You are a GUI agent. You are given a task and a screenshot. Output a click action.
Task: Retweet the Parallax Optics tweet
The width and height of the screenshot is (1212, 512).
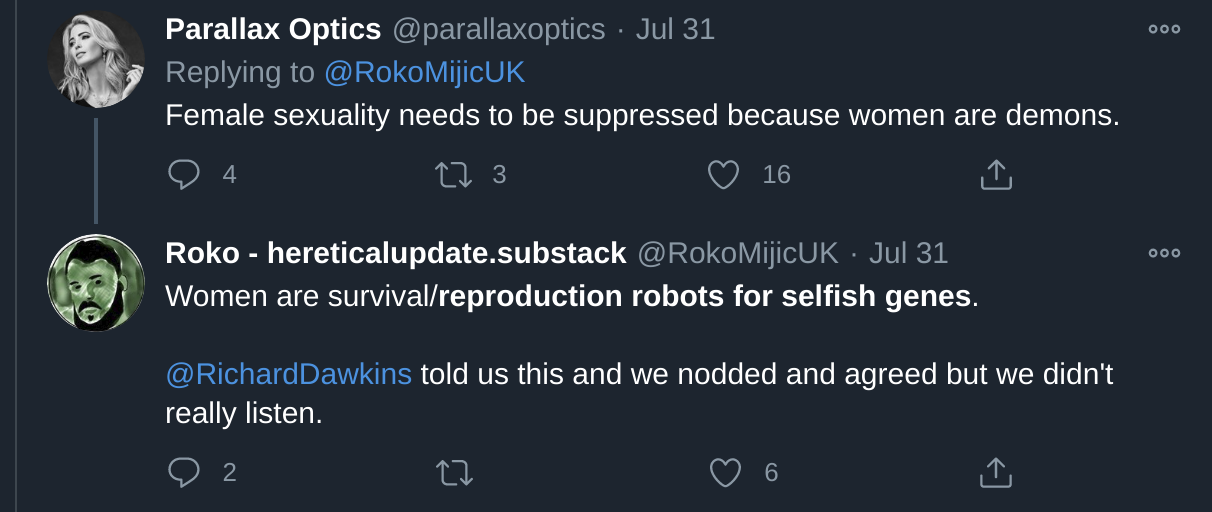454,175
